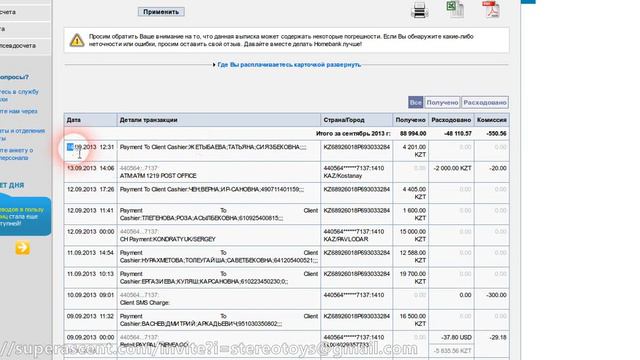Click the yellow arrow button in sidebar
This screenshot has width=640, height=360.
22,247
